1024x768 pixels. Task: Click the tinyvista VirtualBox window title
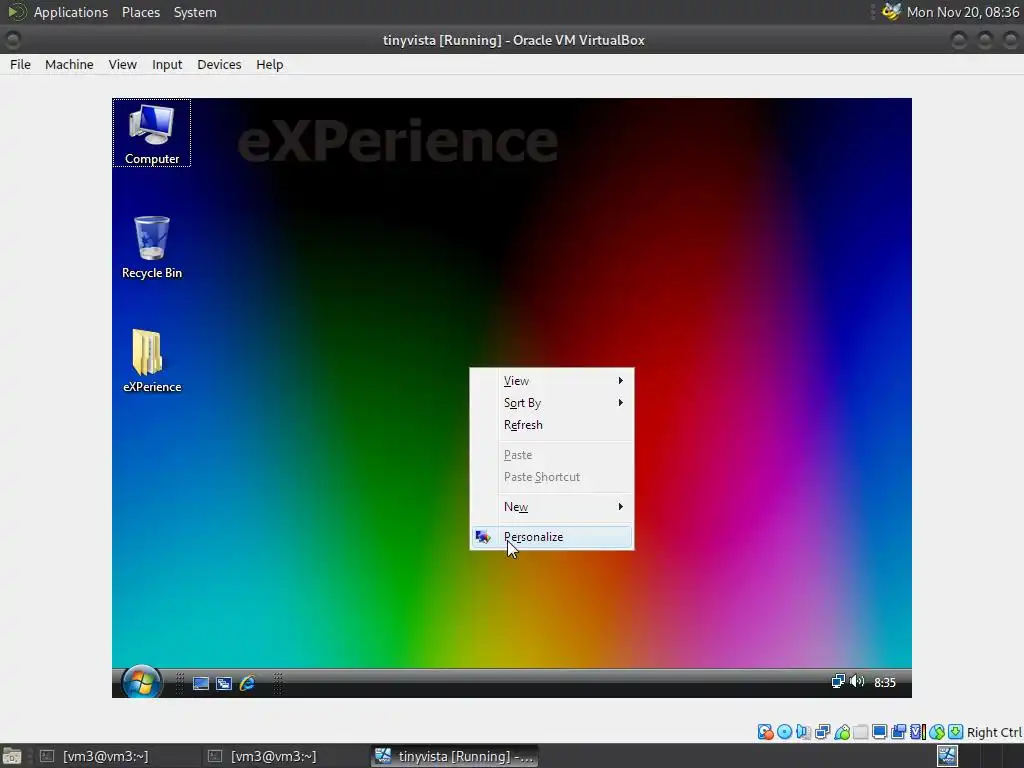tap(513, 40)
